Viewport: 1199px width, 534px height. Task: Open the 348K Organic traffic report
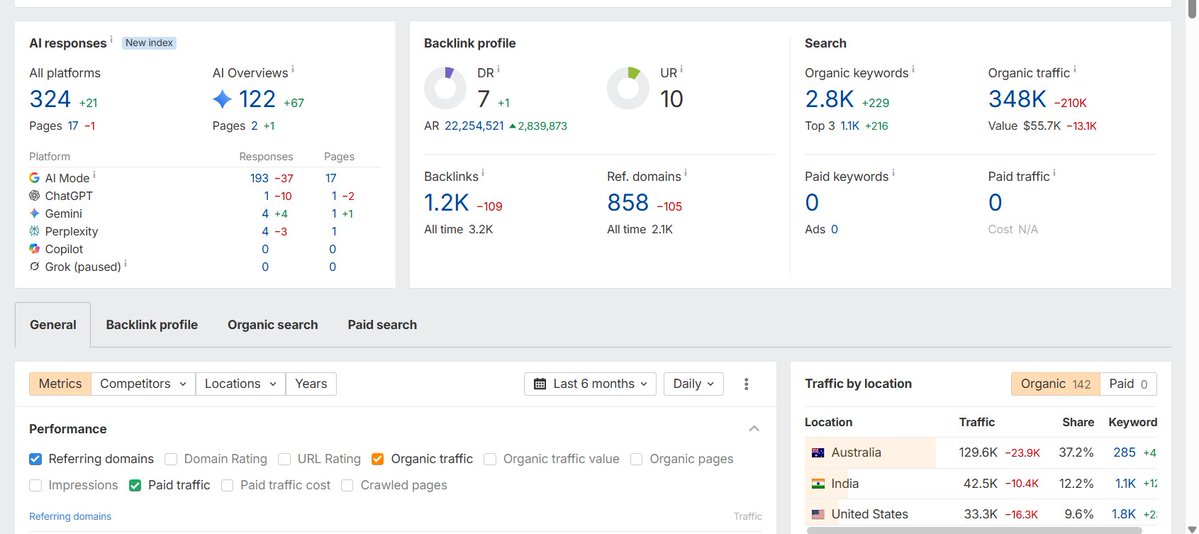click(x=1017, y=99)
